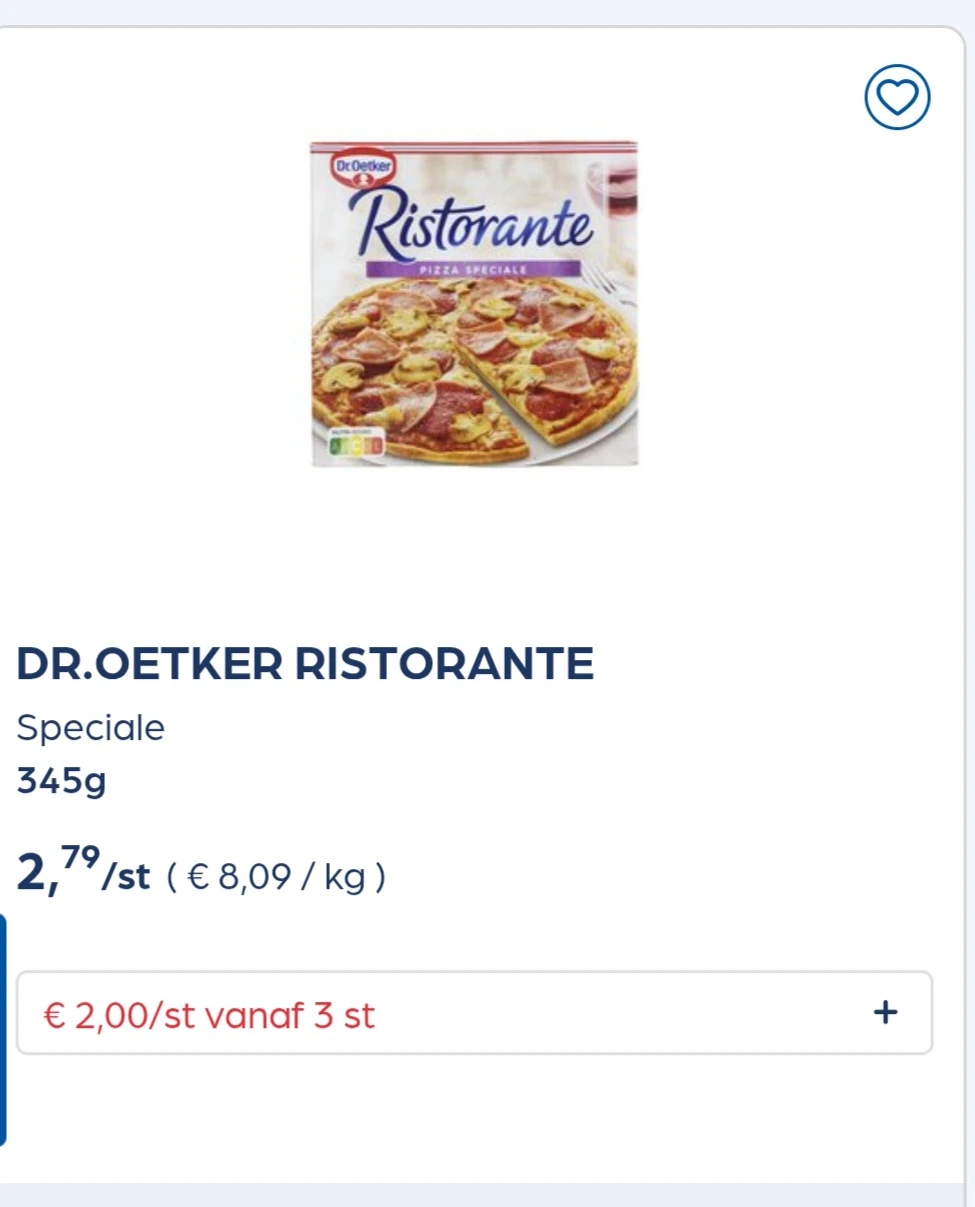Image resolution: width=975 pixels, height=1207 pixels.
Task: Click the 'Speciale' product variant text
Action: [90, 728]
